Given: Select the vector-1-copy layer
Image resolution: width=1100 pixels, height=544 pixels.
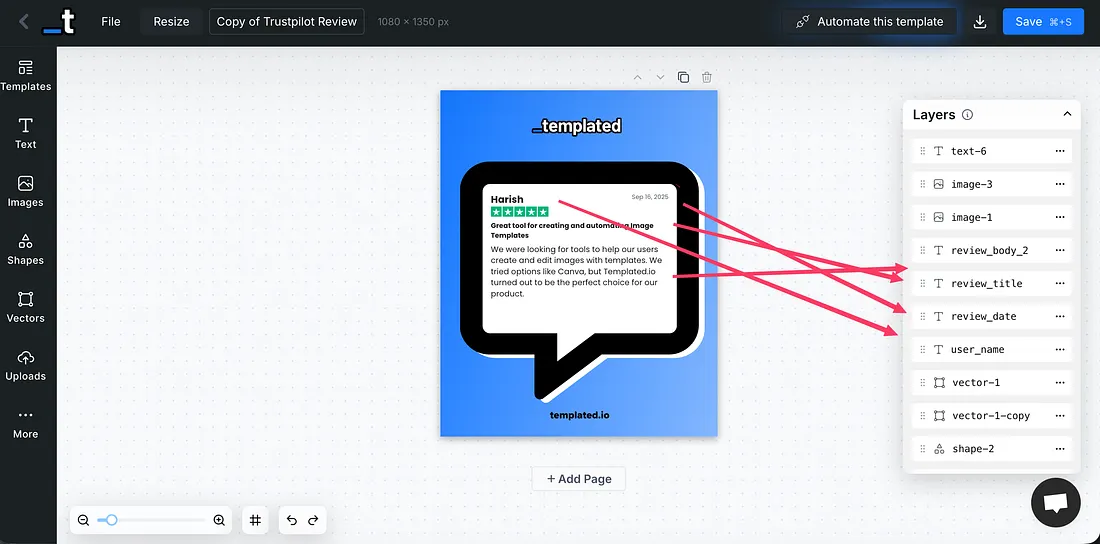Looking at the screenshot, I should (x=992, y=415).
